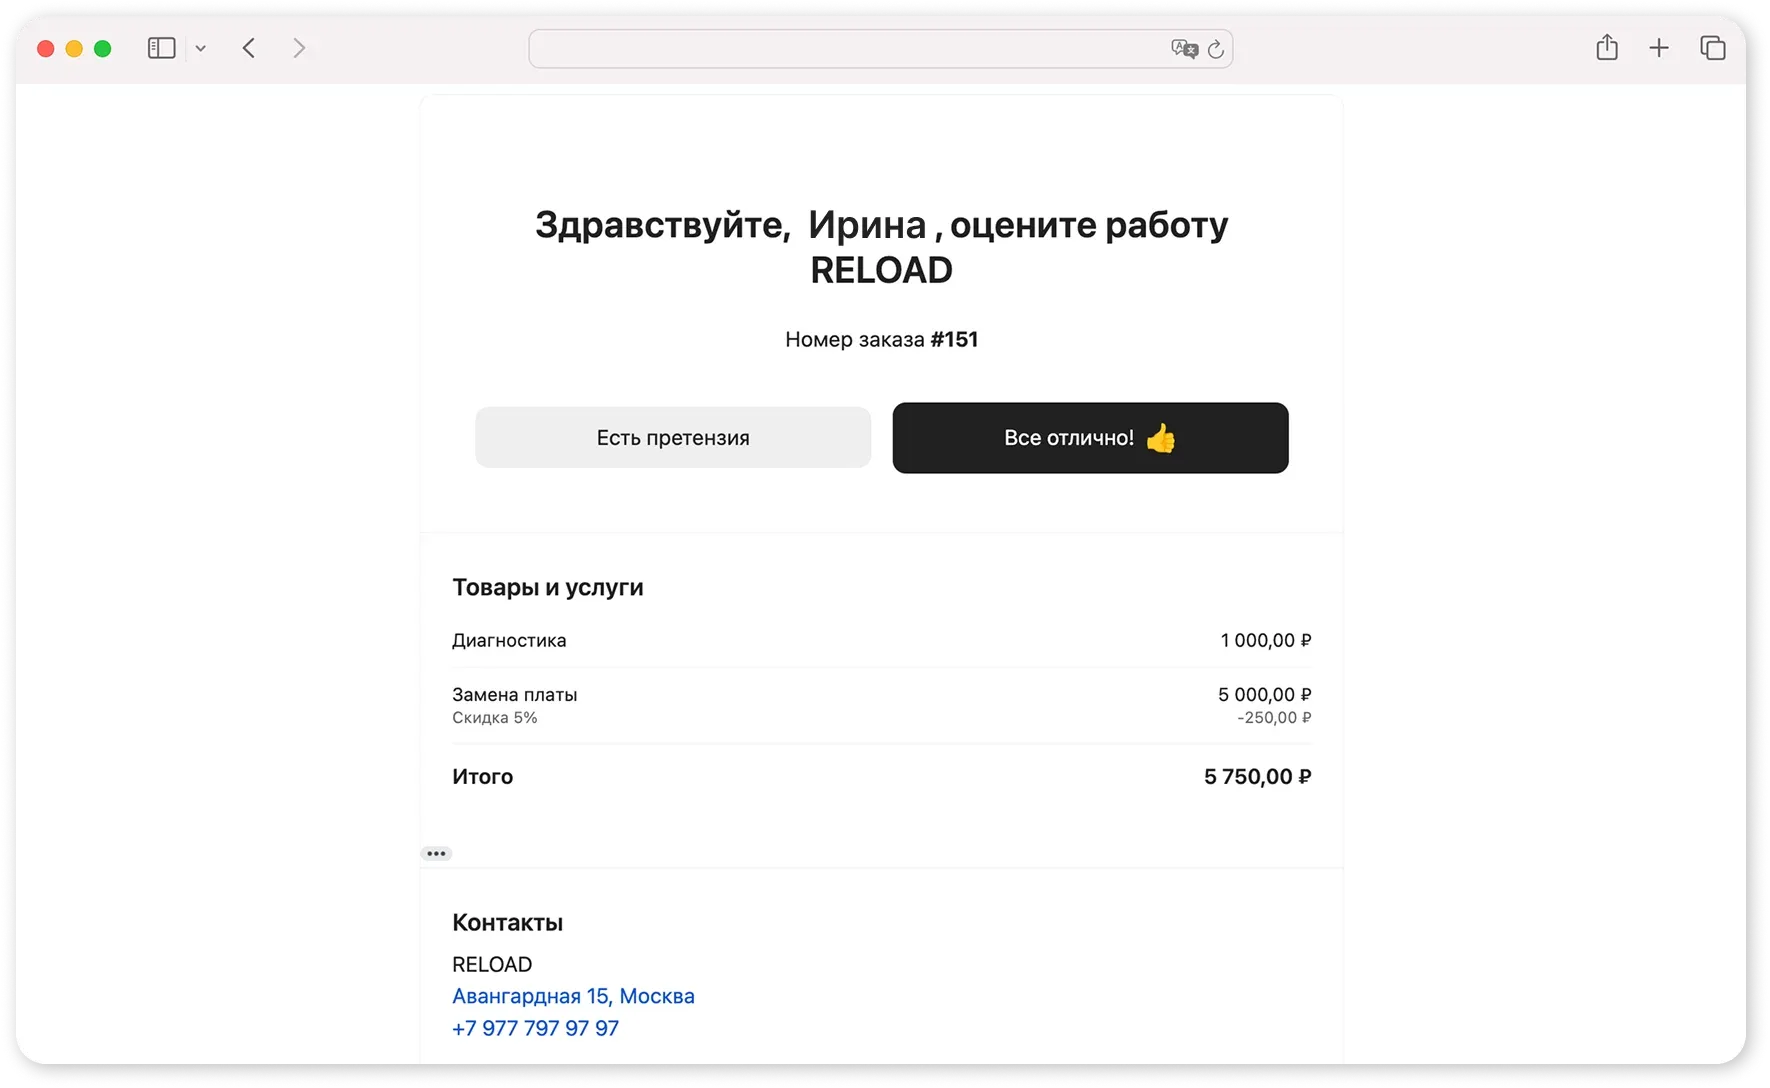This screenshot has width=1770, height=1088.
Task: Open the Safari sidebar
Action: (161, 47)
